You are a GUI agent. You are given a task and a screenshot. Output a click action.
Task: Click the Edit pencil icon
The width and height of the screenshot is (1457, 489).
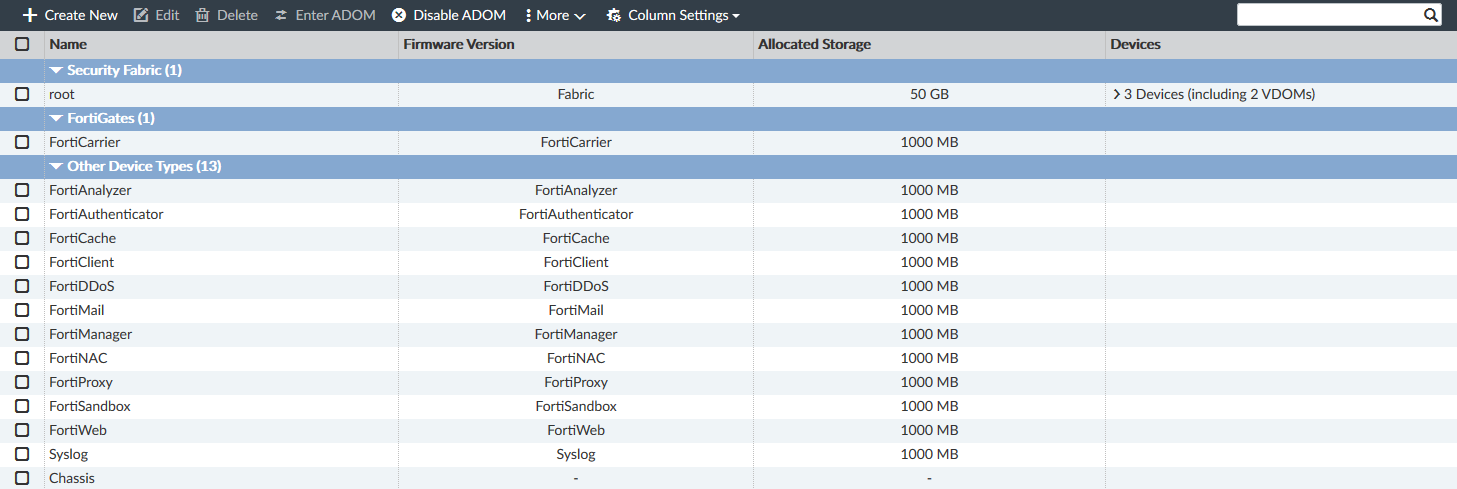click(x=141, y=15)
